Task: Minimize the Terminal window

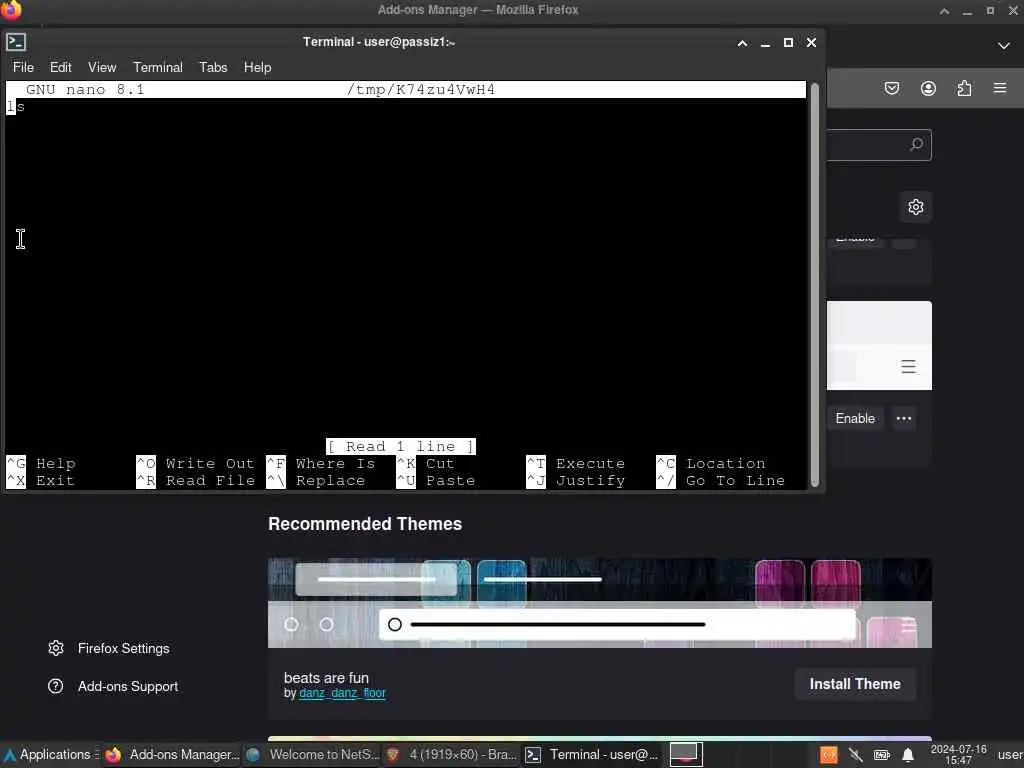Action: (765, 43)
